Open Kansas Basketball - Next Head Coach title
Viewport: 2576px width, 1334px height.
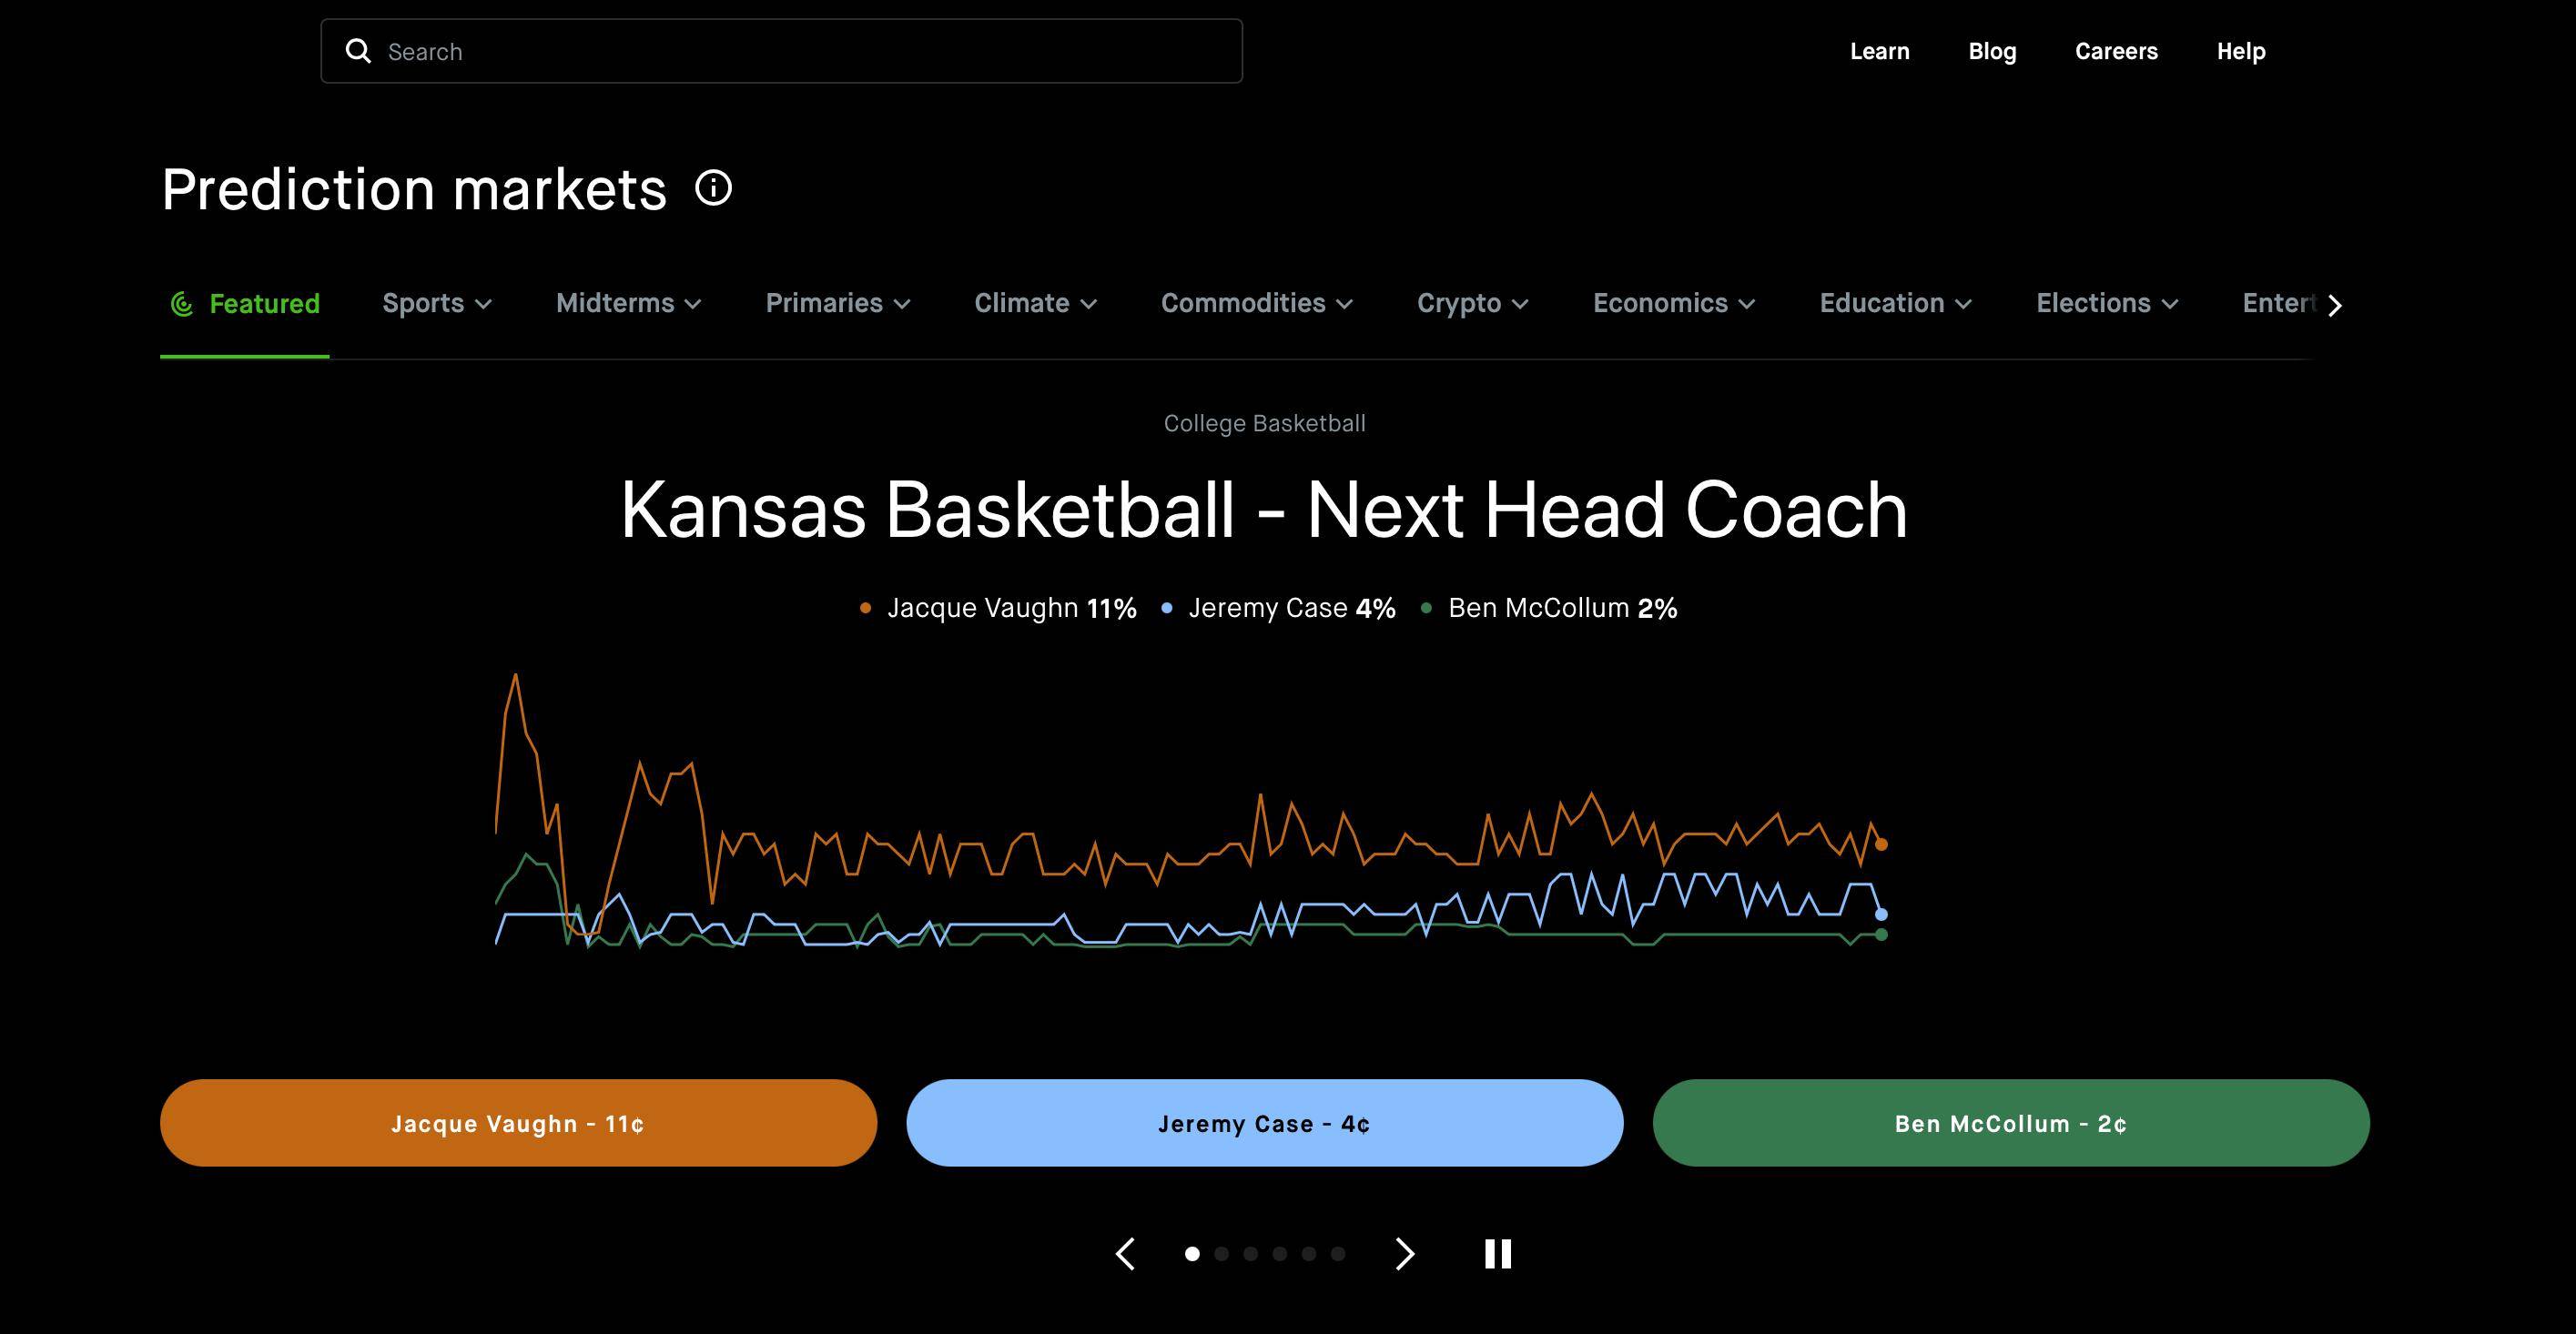coord(1264,510)
